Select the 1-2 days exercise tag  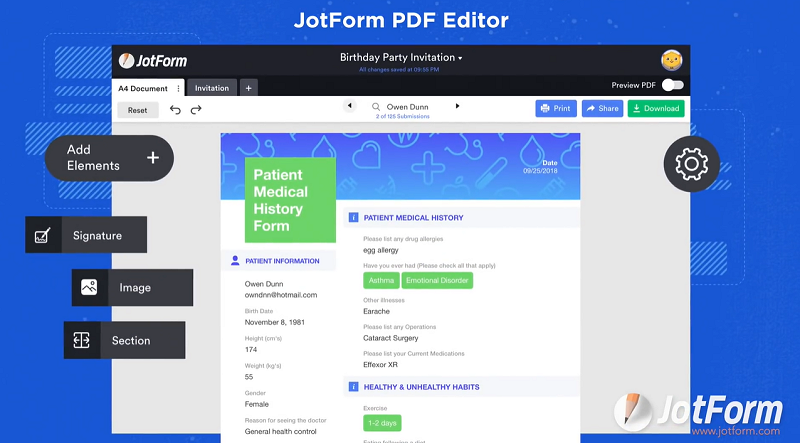click(382, 423)
